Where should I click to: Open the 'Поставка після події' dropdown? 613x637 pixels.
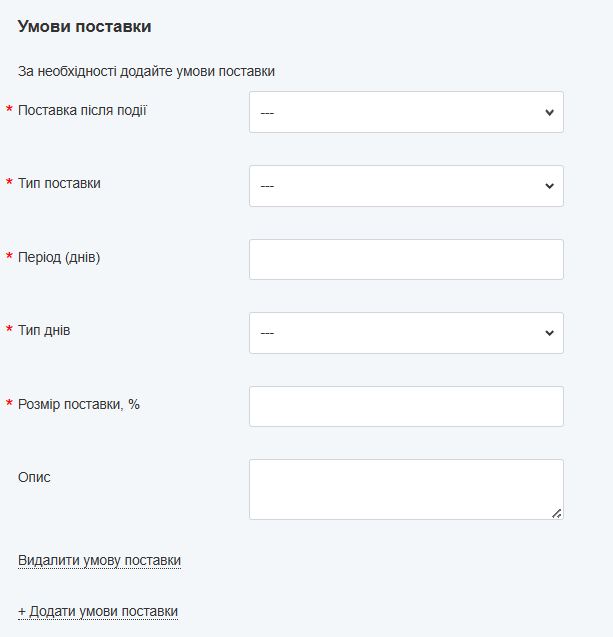pyautogui.click(x=406, y=112)
